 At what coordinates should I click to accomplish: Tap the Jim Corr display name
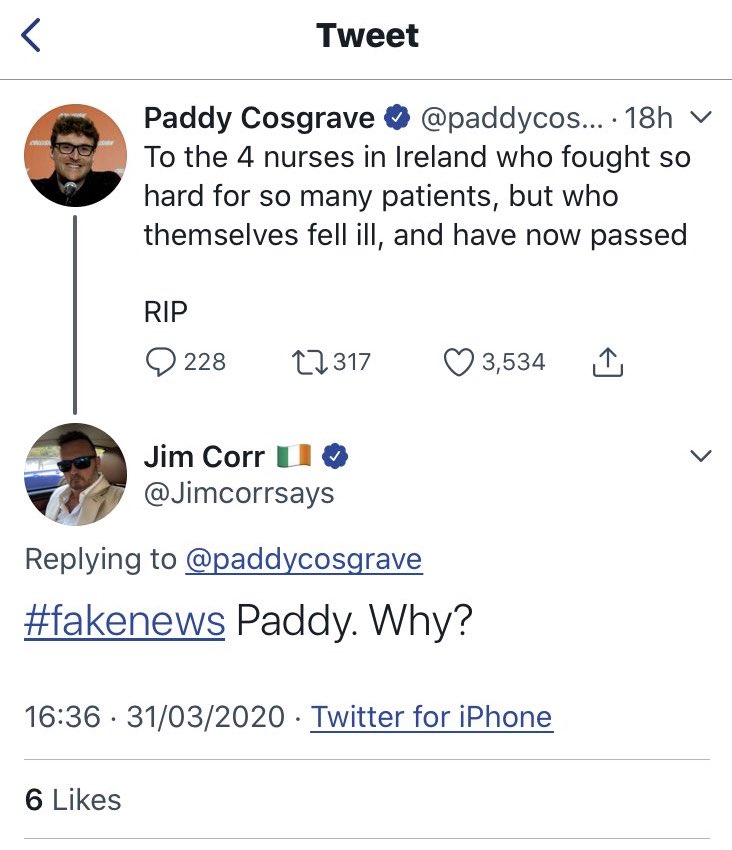click(204, 457)
